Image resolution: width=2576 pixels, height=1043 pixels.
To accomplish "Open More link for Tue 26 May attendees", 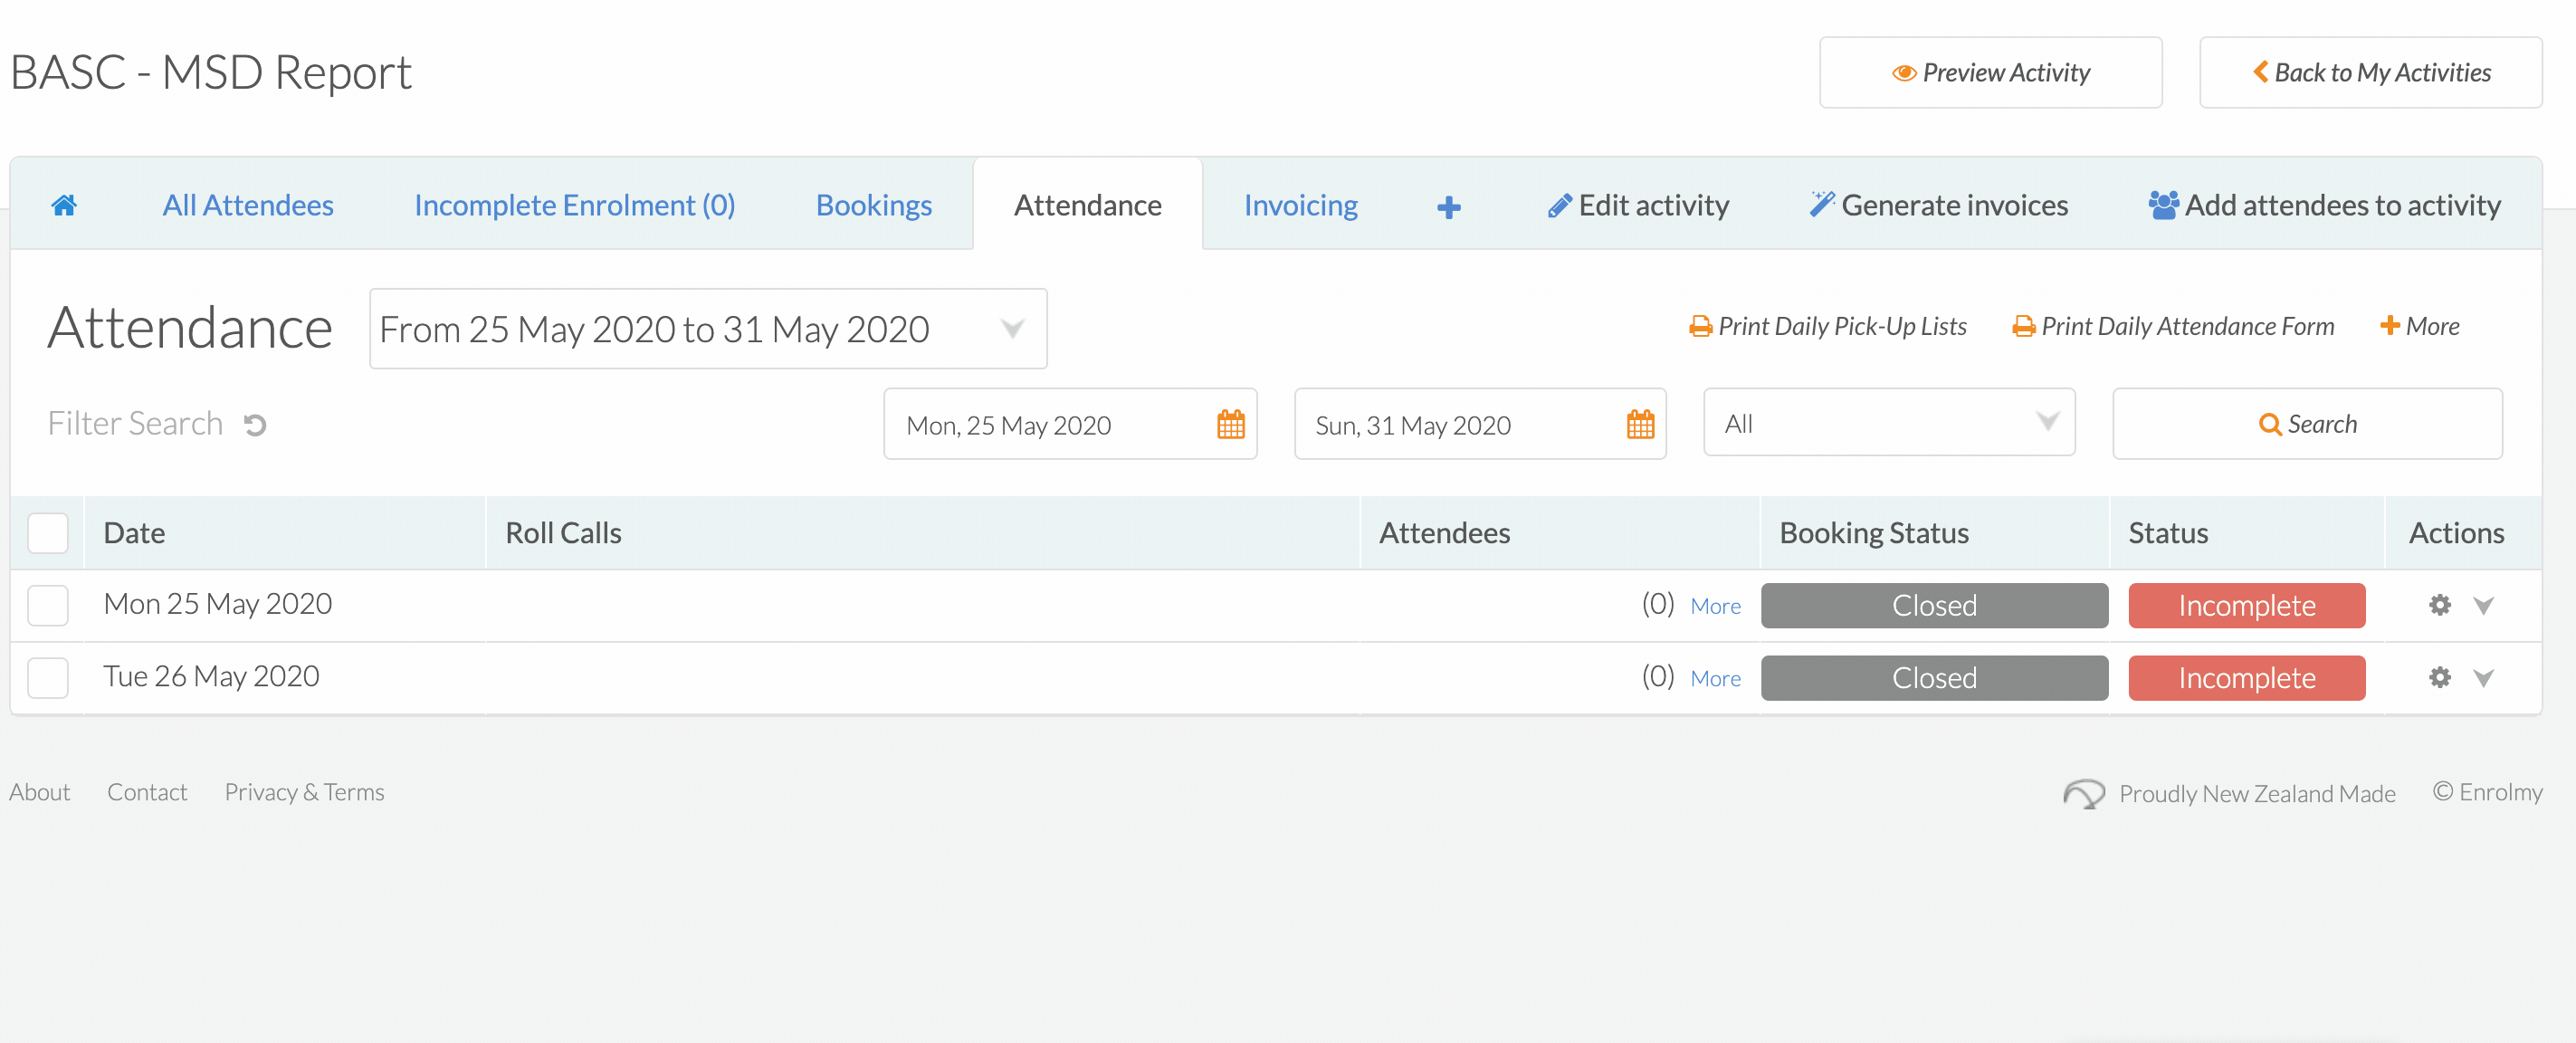I will (x=1715, y=678).
